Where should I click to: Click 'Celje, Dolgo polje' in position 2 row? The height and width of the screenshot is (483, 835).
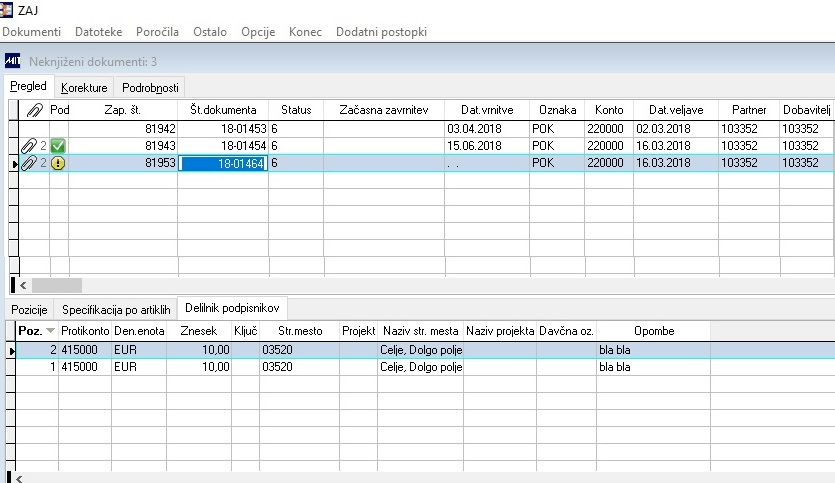[x=421, y=350]
